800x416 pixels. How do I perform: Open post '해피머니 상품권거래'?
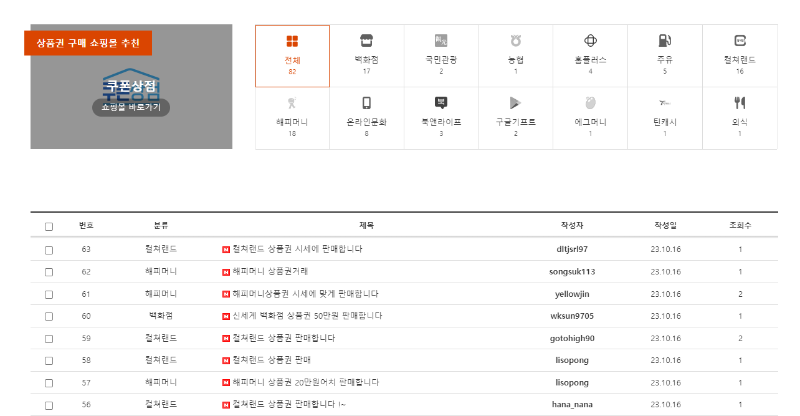coord(270,271)
